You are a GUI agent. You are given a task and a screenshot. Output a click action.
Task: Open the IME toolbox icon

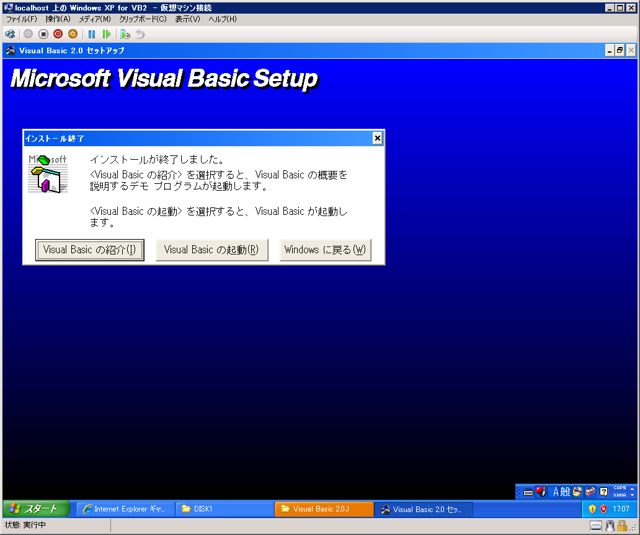coord(590,492)
